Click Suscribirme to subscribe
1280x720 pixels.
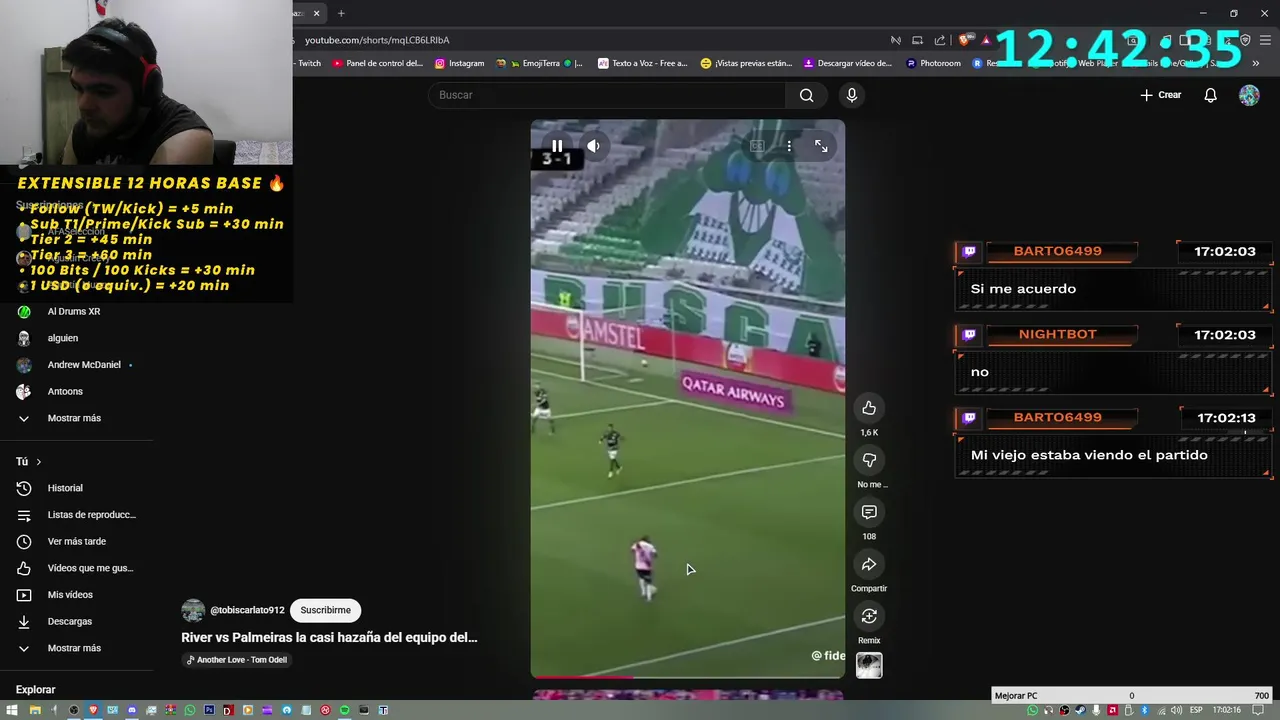pyautogui.click(x=325, y=610)
